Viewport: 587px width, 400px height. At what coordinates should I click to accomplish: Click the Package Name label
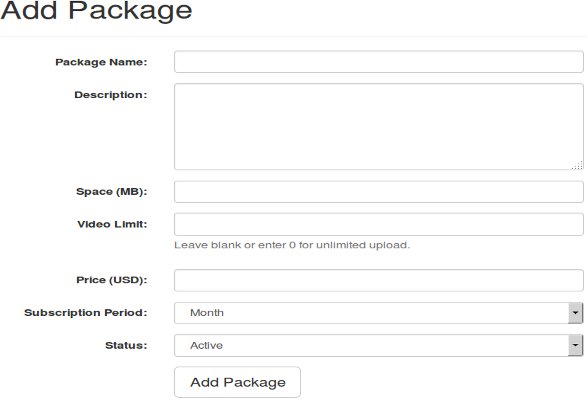coord(101,62)
